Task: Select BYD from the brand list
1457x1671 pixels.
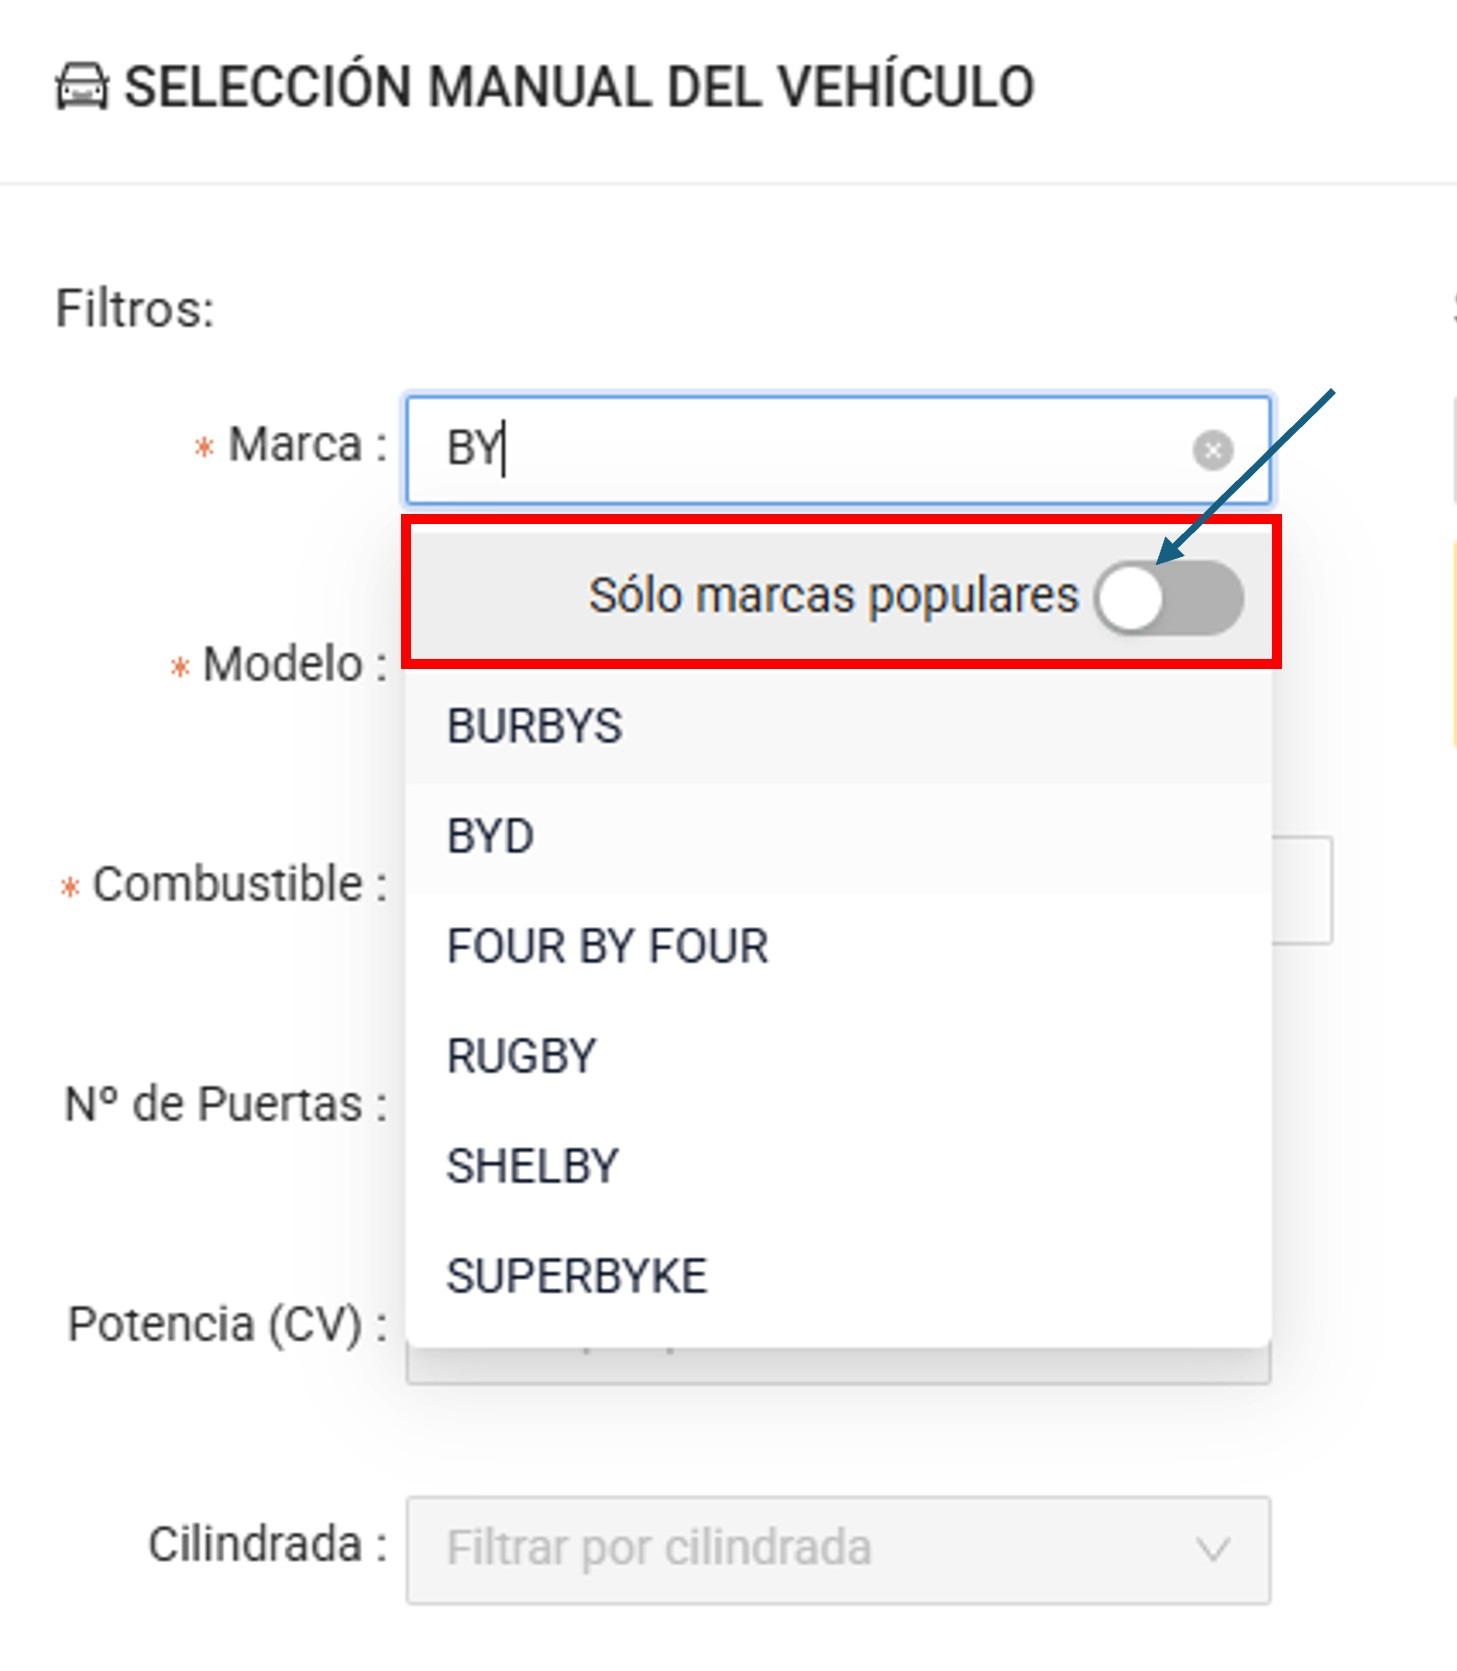Action: (x=838, y=836)
